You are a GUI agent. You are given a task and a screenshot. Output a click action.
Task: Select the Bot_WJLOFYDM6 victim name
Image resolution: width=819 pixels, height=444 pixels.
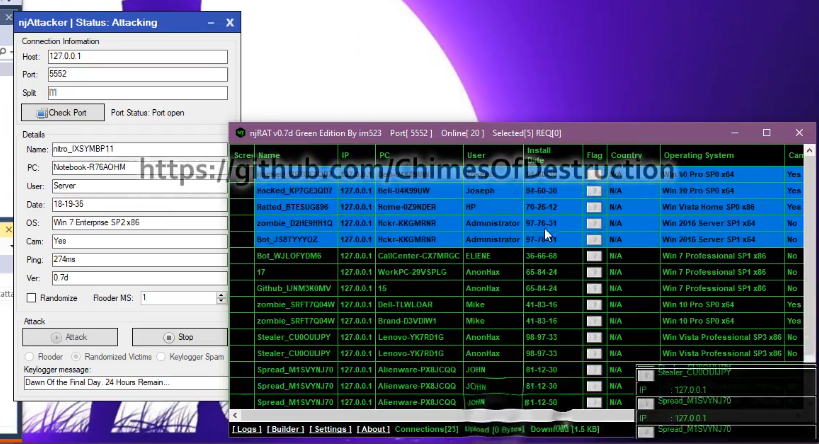click(x=289, y=256)
